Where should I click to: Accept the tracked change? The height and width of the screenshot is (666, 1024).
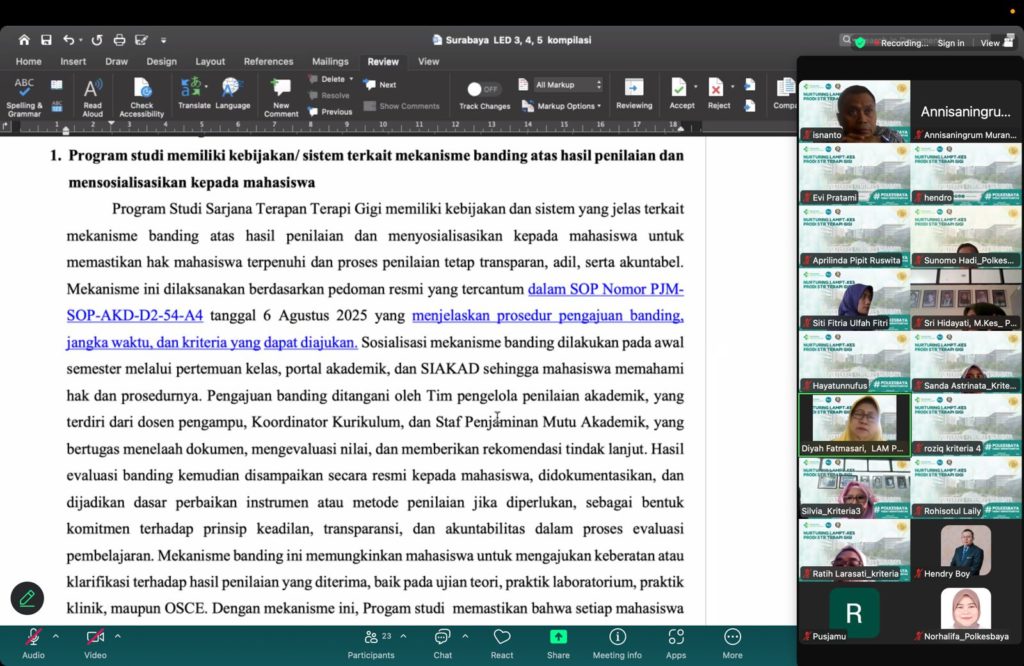[x=681, y=93]
